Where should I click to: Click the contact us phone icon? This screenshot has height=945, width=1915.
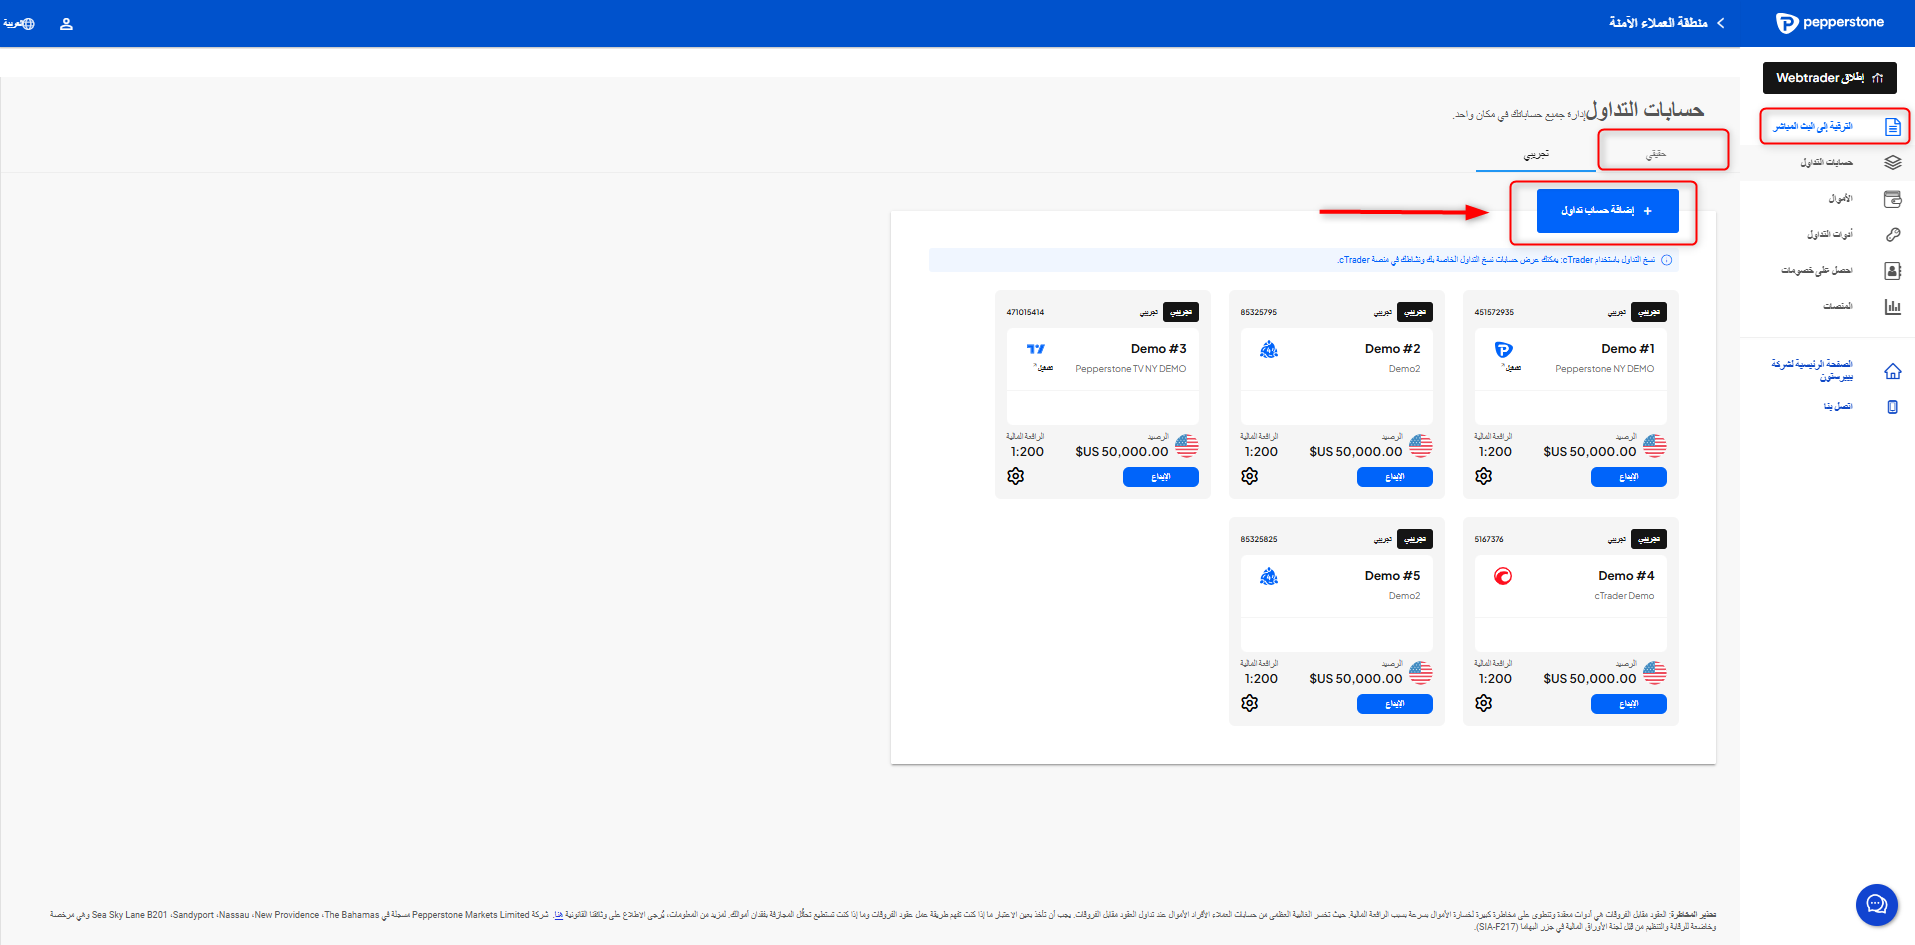click(x=1892, y=407)
